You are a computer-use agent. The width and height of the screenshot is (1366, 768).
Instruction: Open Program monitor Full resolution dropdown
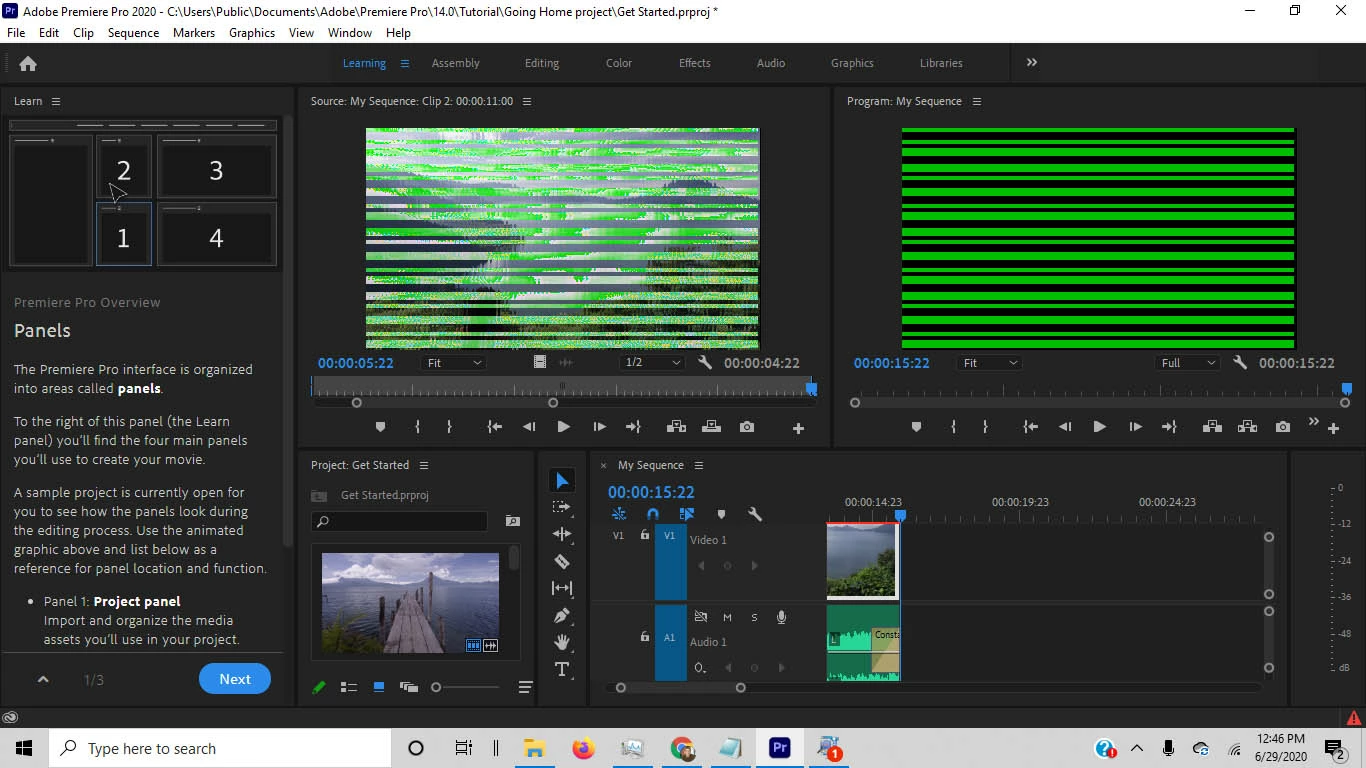[x=1188, y=363]
